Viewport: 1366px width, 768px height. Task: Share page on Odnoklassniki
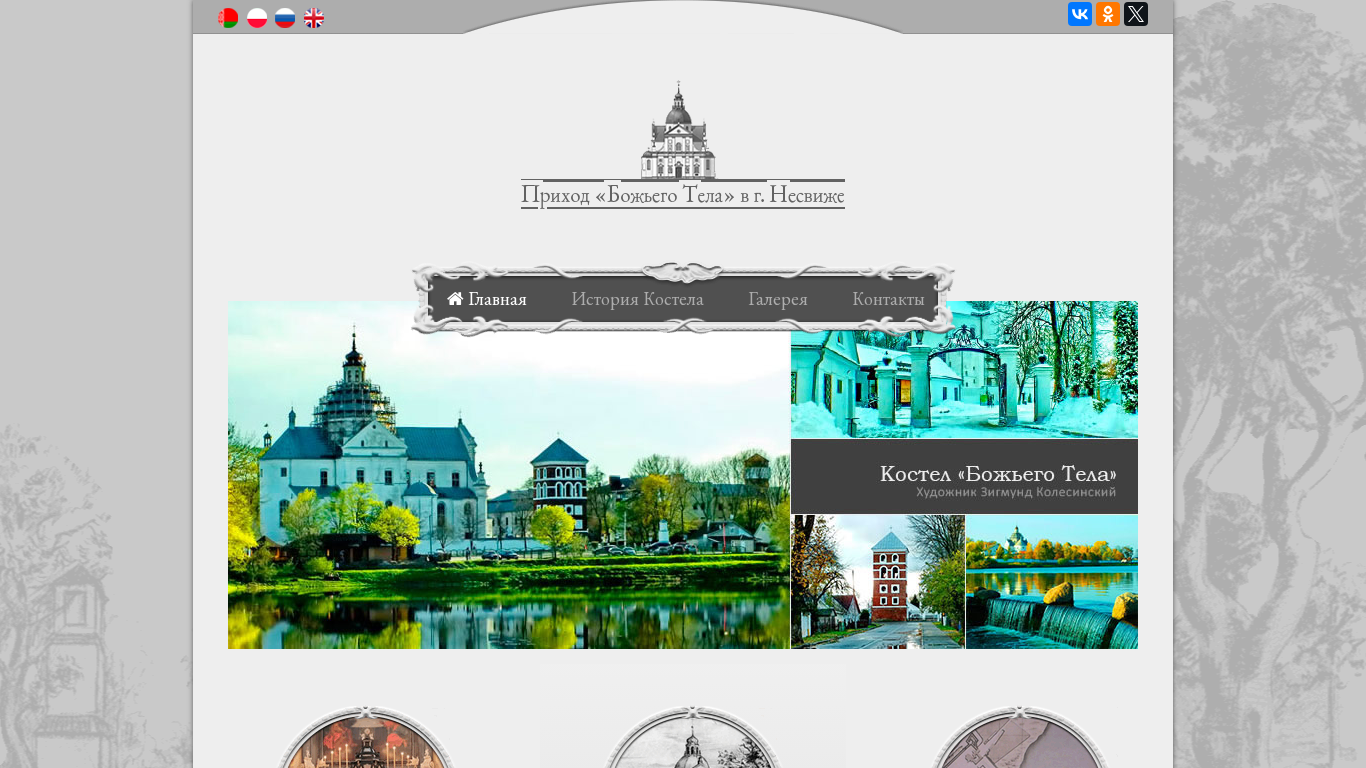pos(1108,14)
